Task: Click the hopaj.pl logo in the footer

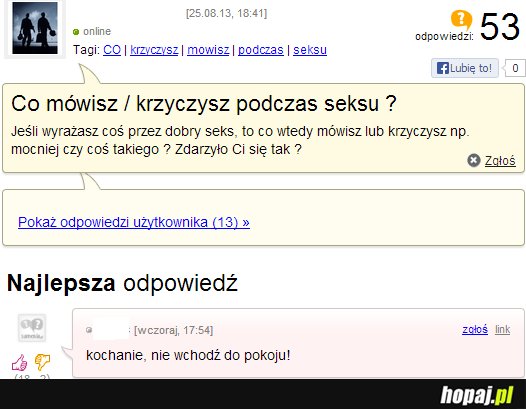Action: click(x=477, y=395)
